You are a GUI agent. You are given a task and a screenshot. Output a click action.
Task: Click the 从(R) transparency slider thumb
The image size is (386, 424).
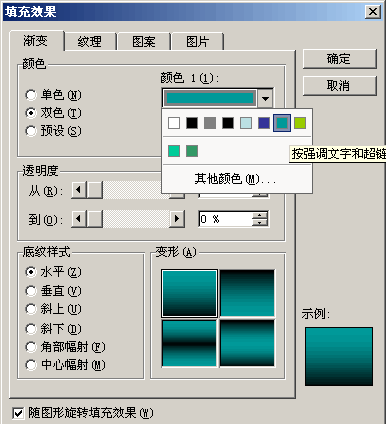click(95, 190)
